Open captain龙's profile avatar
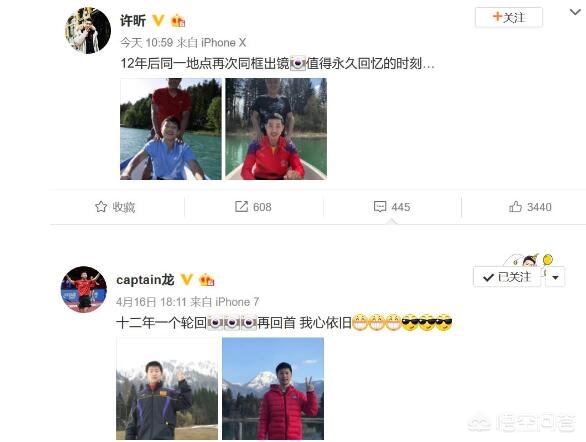Screen dimensions: 586x442 [84, 289]
